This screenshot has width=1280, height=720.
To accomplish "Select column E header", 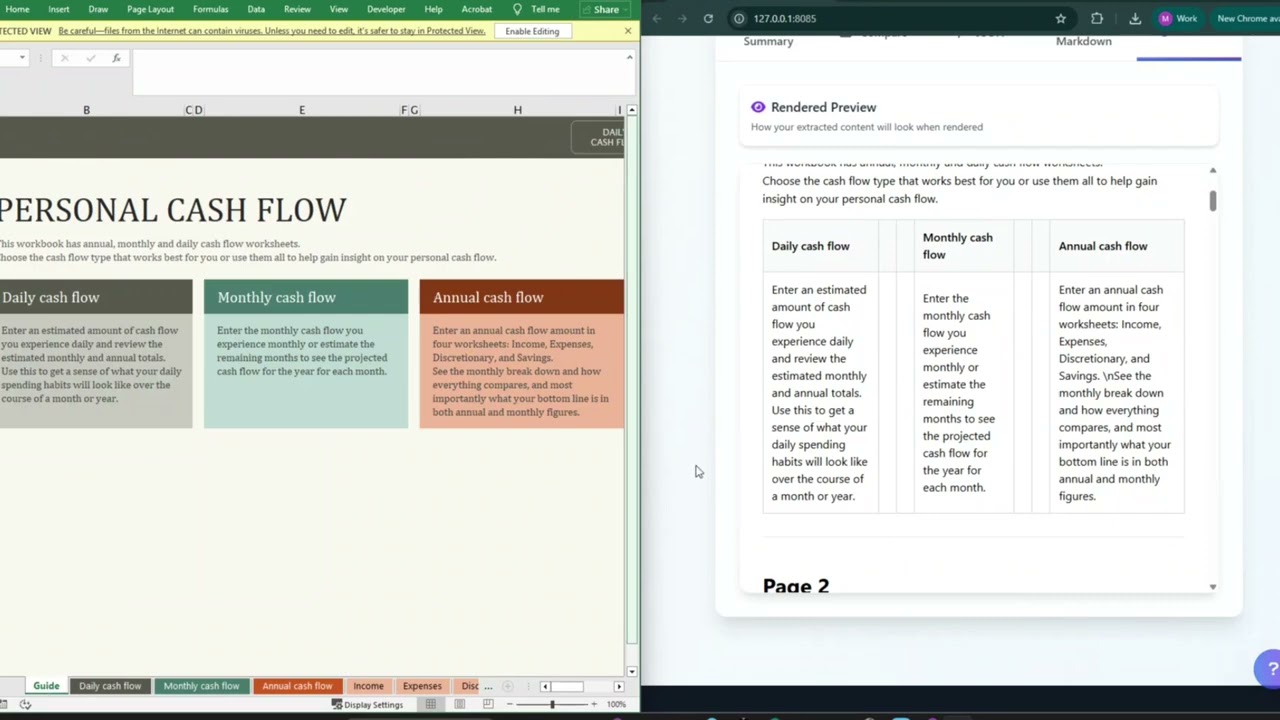I will [302, 110].
